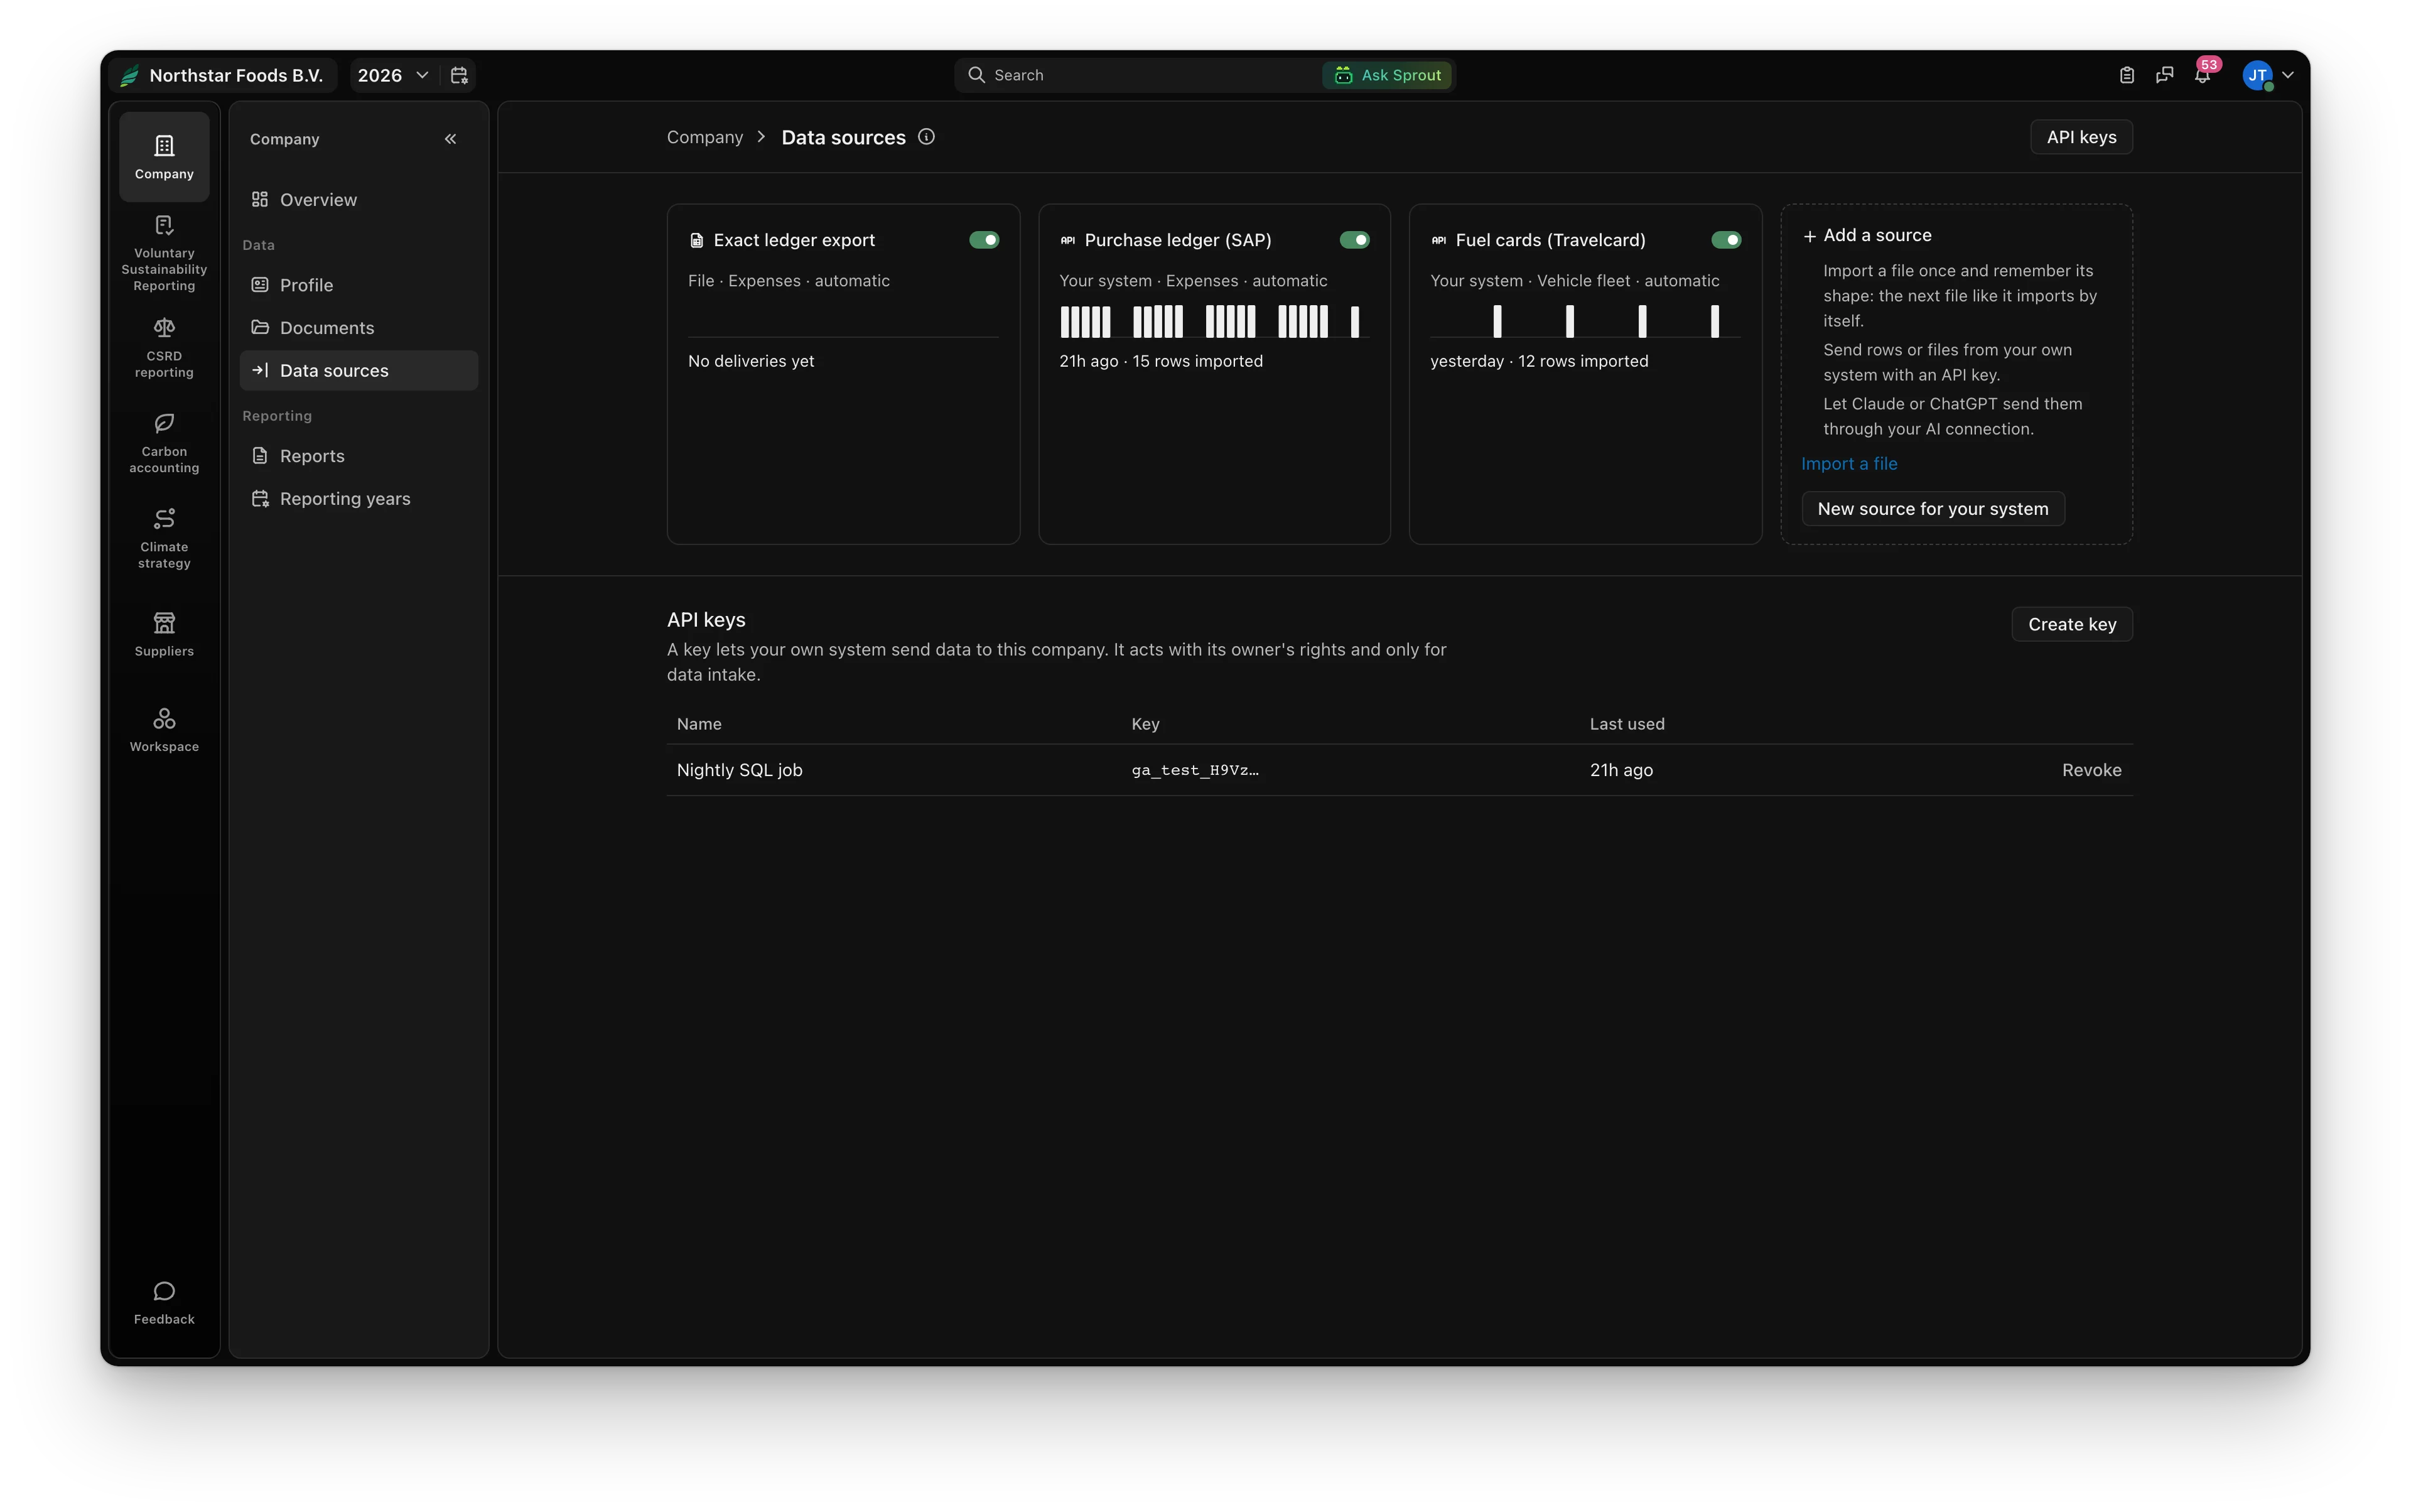Click the Import a file link
Screen dimensions: 2411x1512
[x=1849, y=464]
